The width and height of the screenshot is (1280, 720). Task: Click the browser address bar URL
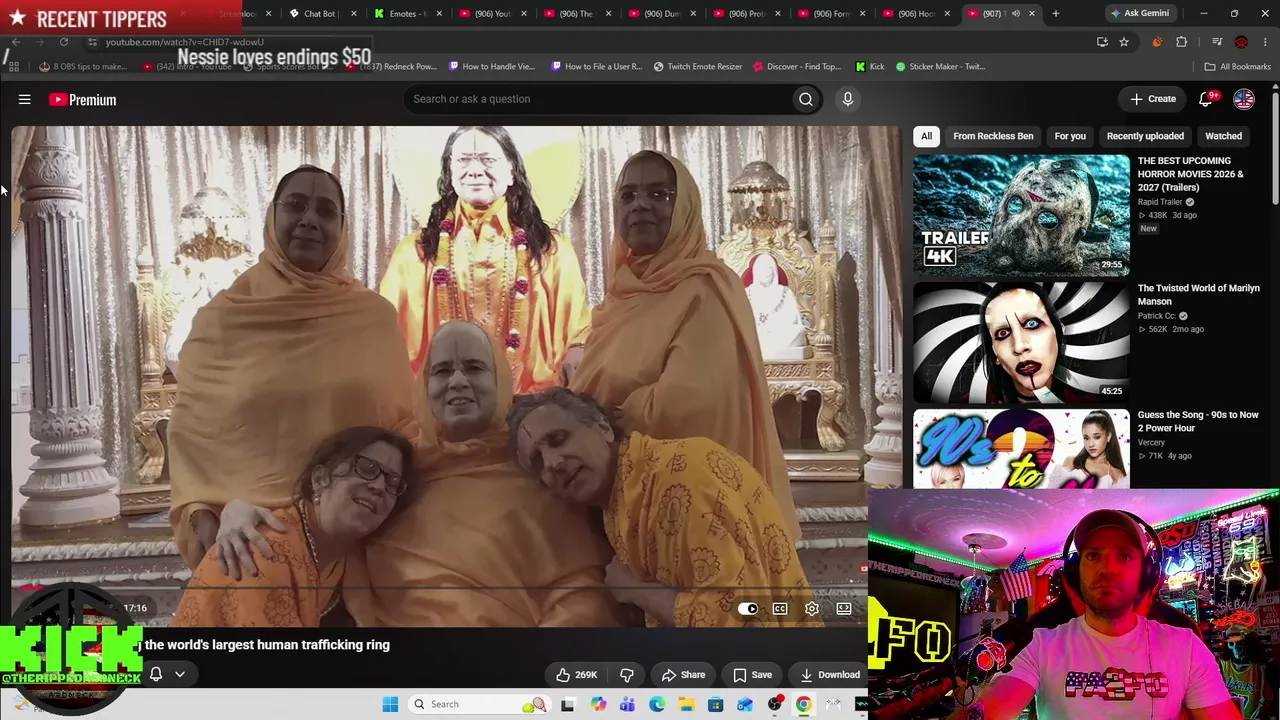[185, 42]
